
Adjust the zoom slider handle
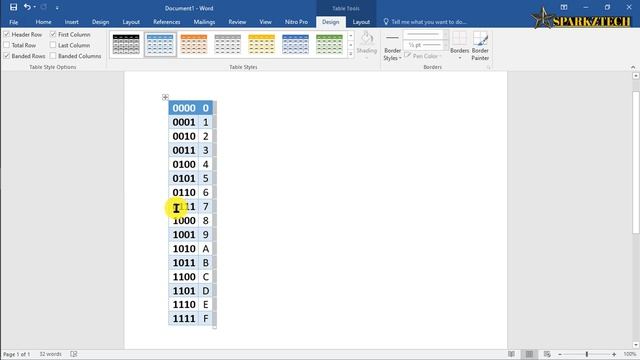point(587,354)
